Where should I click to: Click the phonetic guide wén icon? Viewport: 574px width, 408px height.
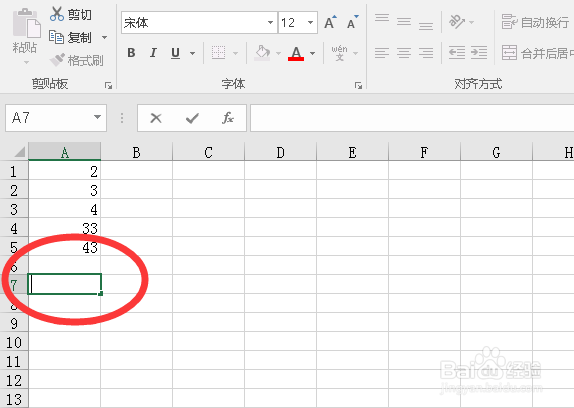tap(339, 53)
